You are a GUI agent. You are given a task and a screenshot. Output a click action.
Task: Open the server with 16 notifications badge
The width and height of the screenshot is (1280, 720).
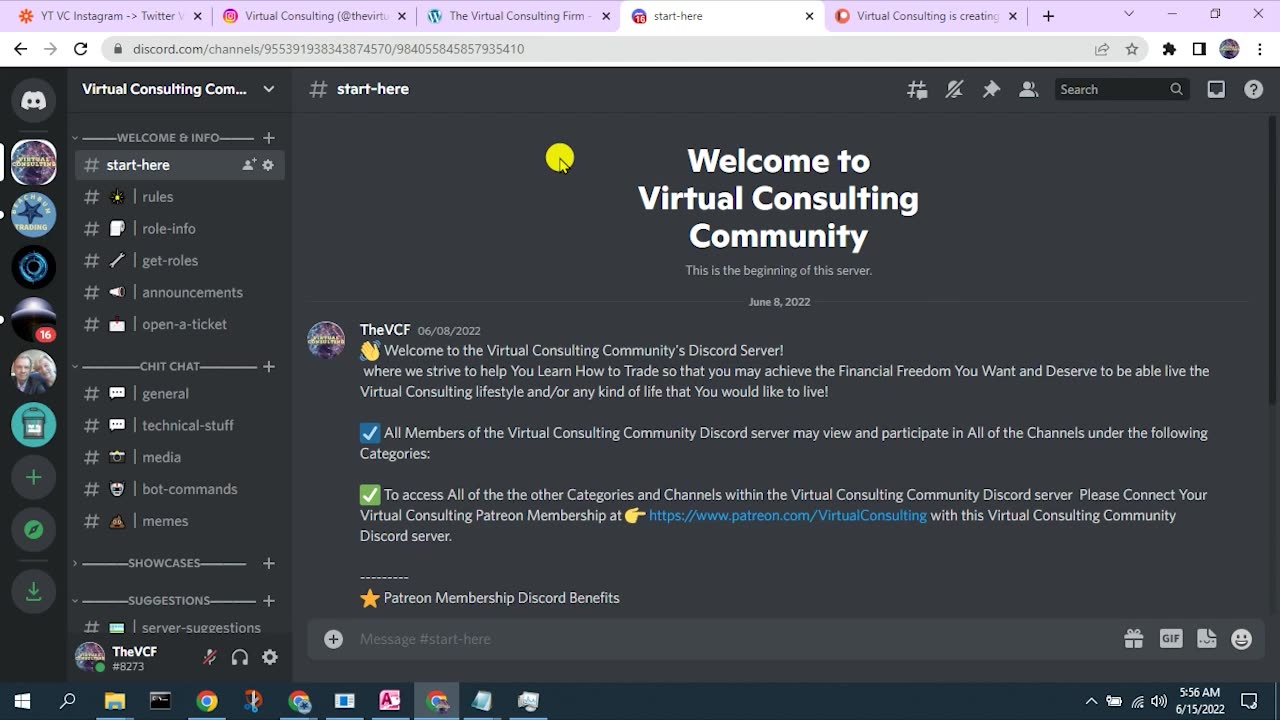(33, 319)
